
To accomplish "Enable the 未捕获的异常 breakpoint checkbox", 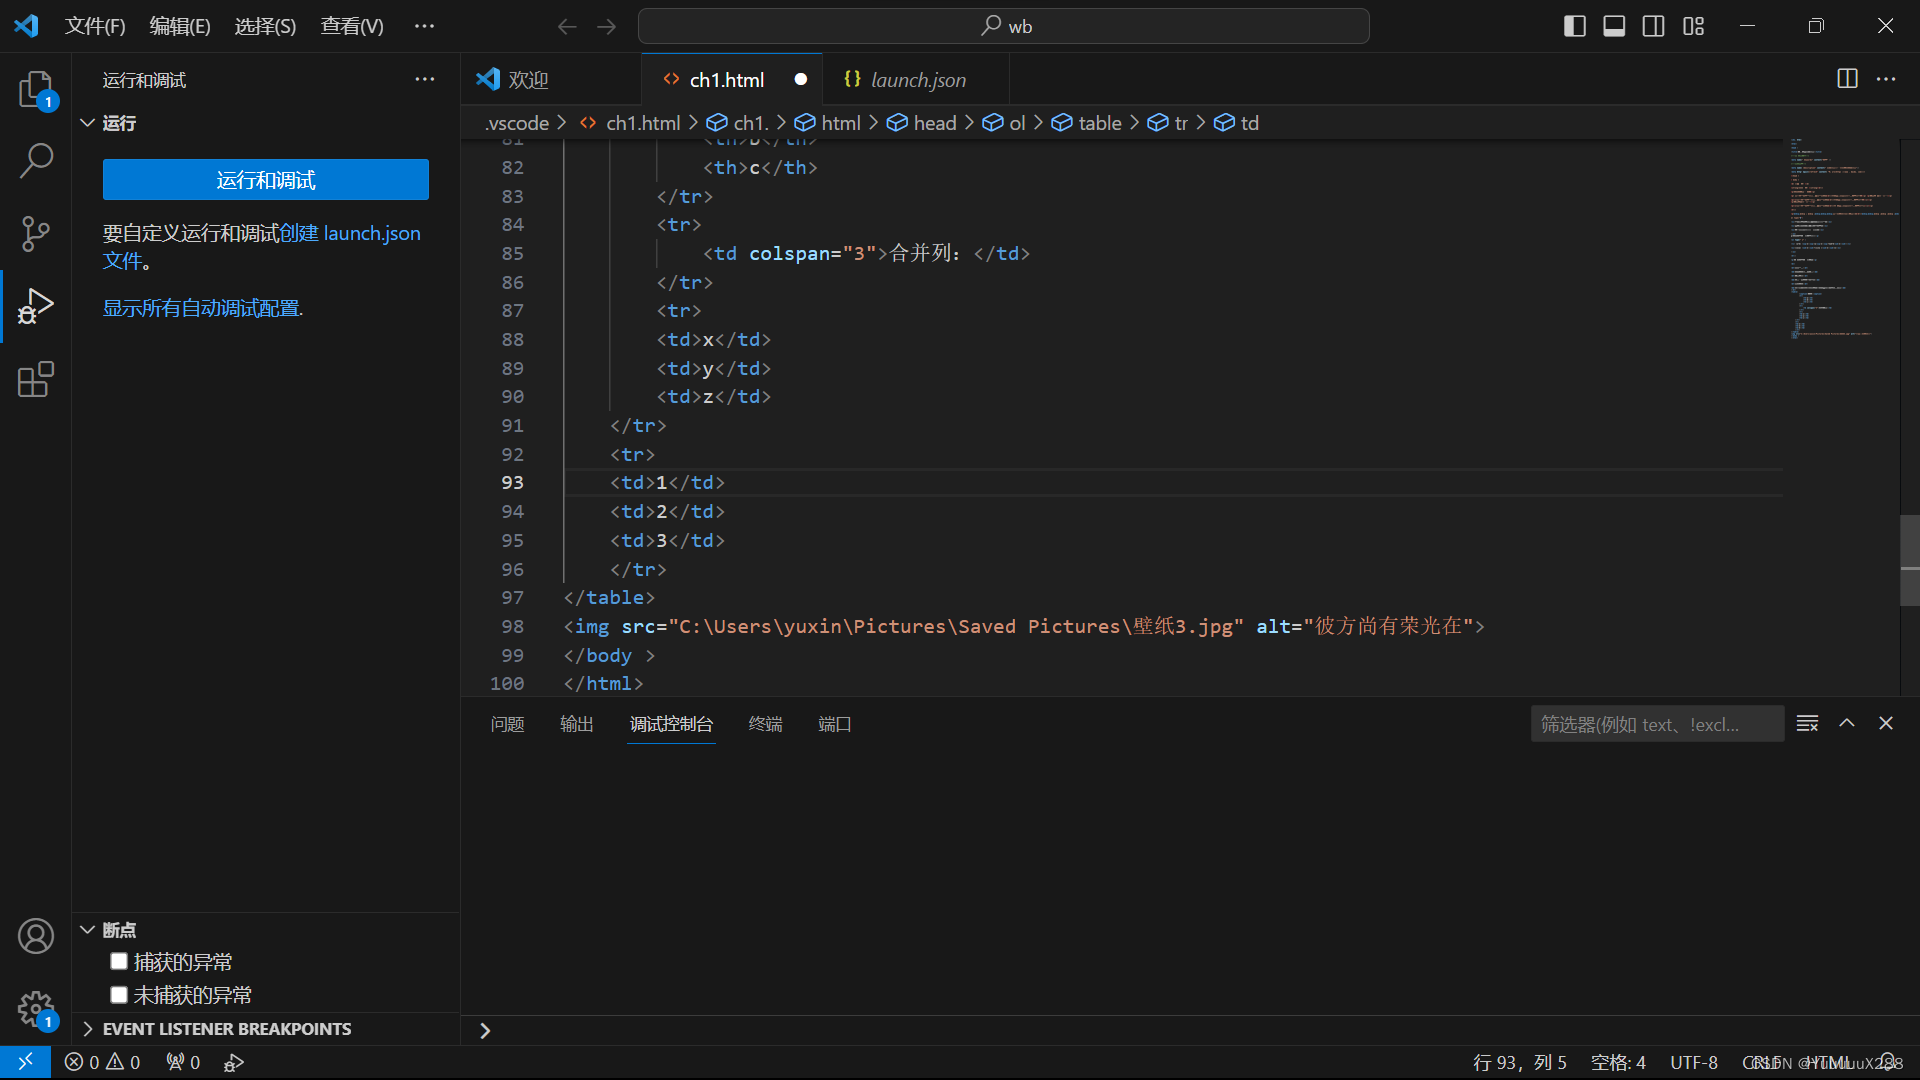I will point(119,994).
